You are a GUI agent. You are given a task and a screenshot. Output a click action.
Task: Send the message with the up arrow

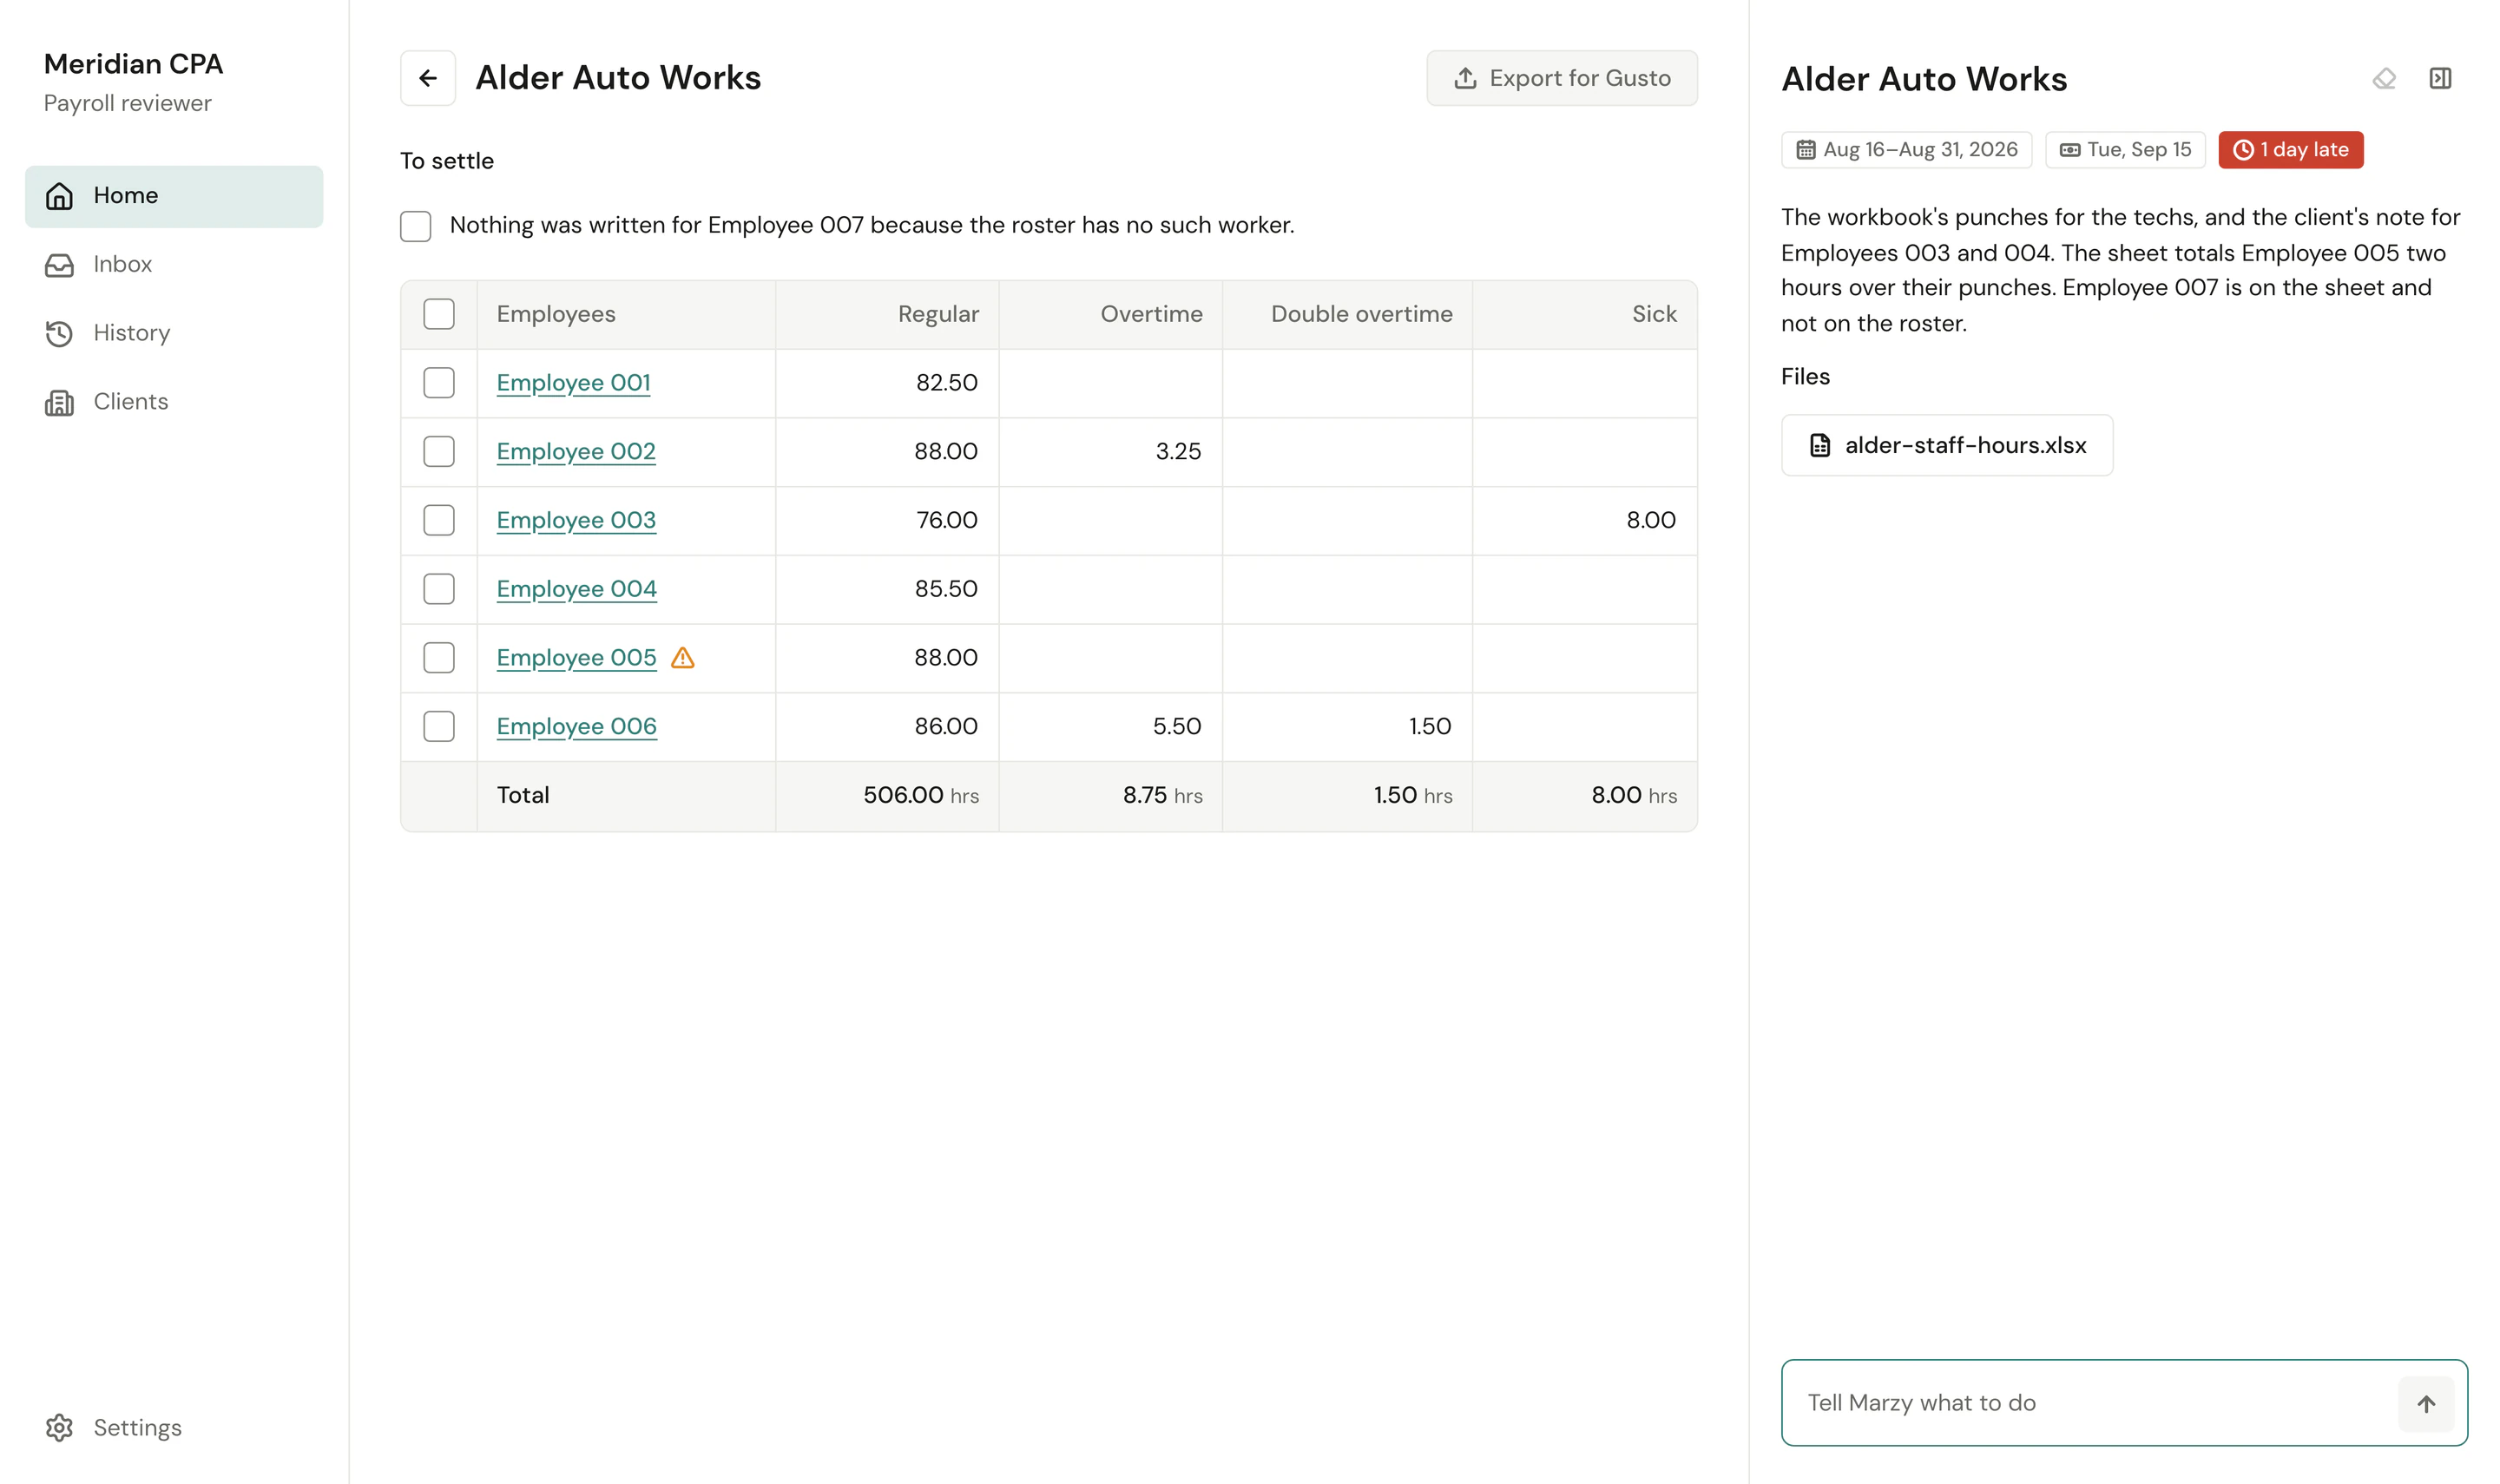(x=2426, y=1404)
